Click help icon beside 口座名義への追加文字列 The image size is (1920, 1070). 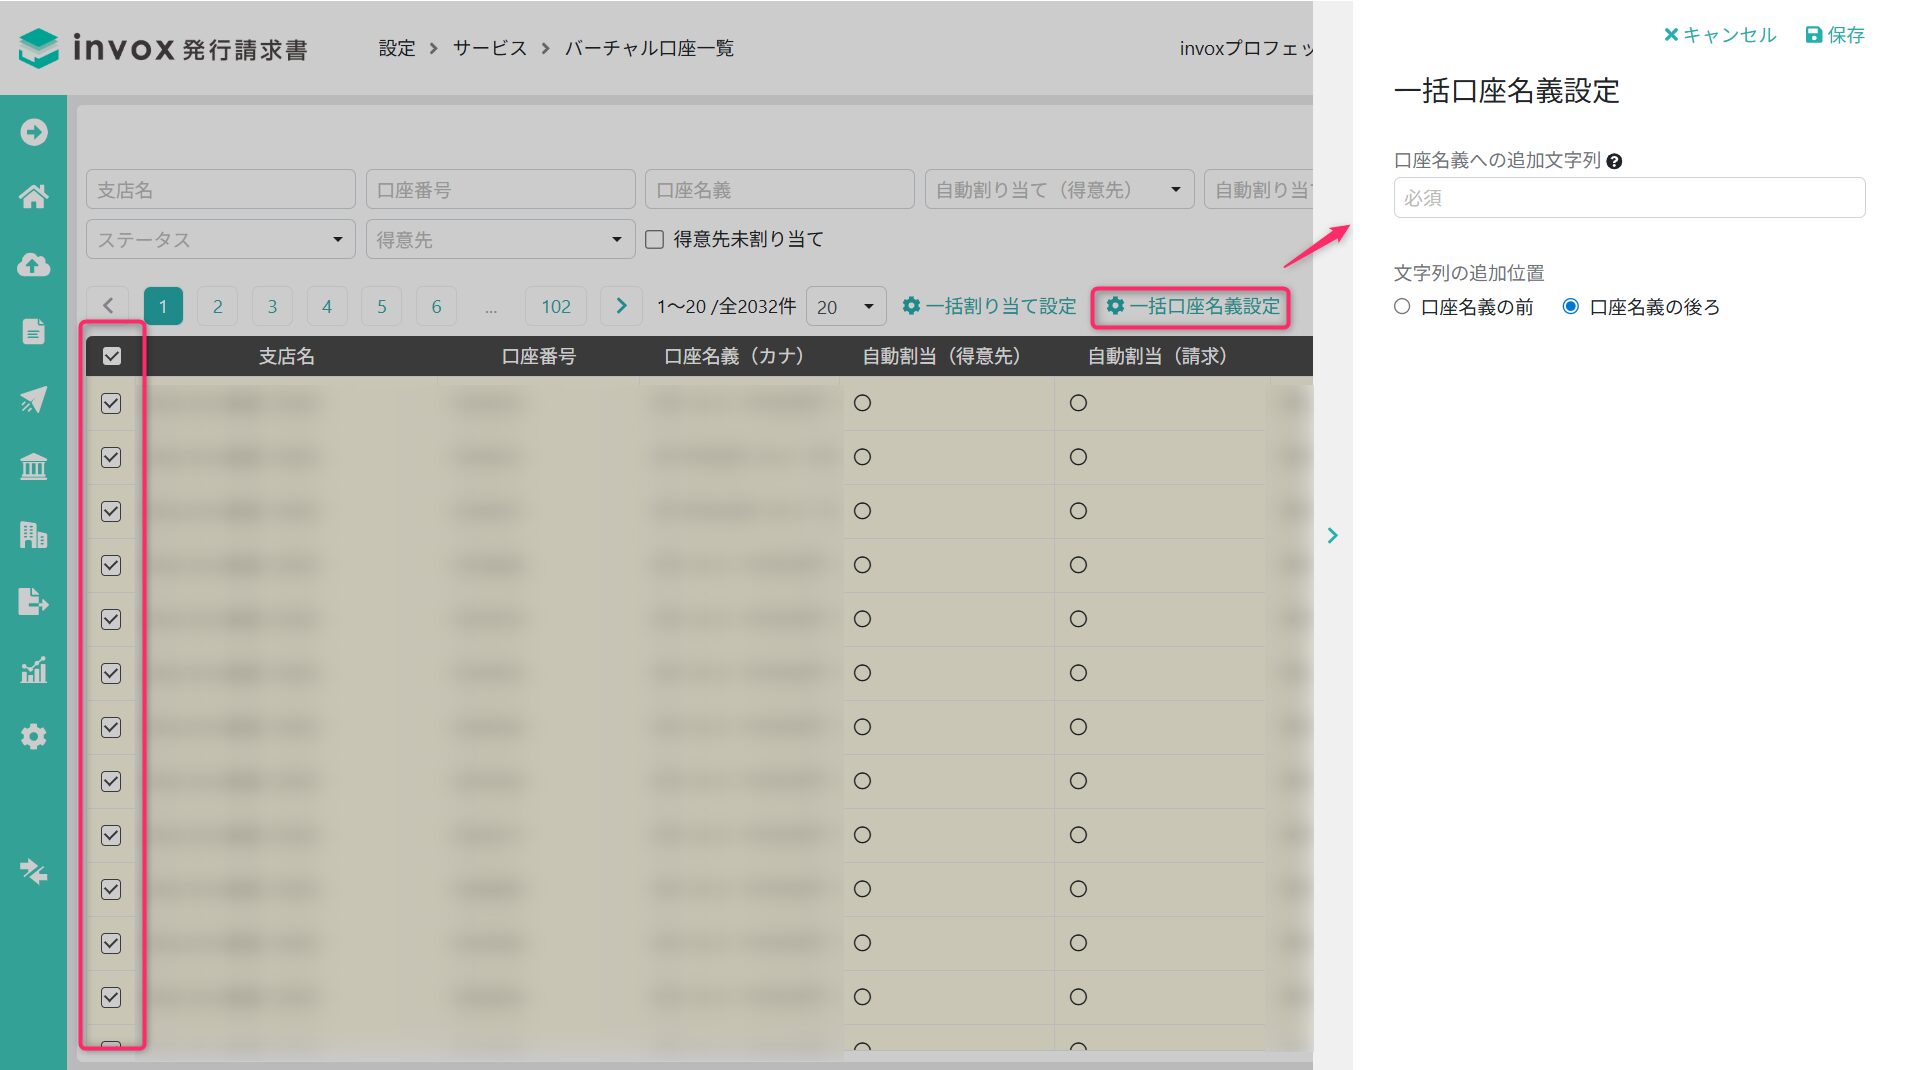(x=1614, y=161)
